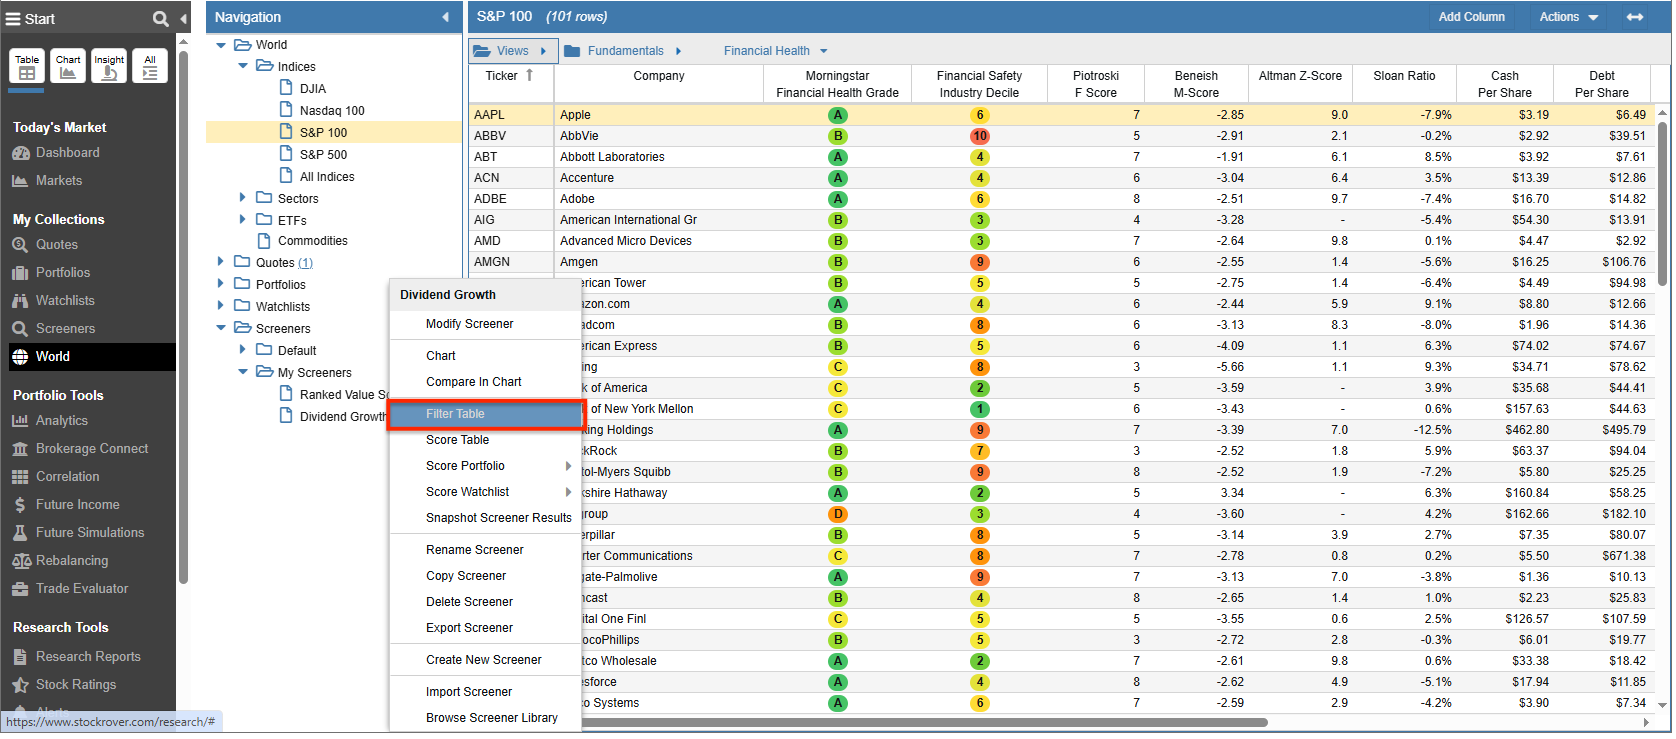Open Future Income tool
This screenshot has height=739, width=1676.
pyautogui.click(x=77, y=505)
